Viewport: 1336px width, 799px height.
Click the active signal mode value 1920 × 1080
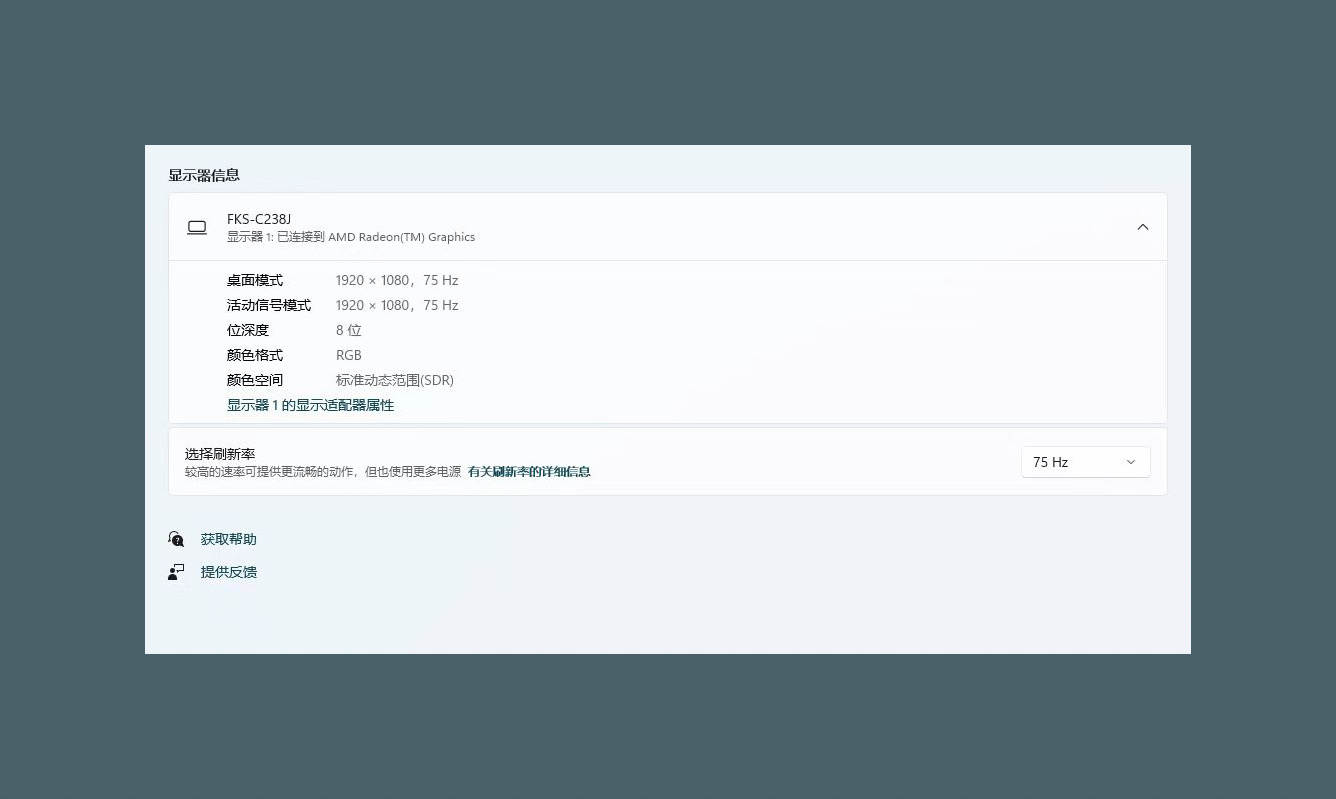[397, 305]
